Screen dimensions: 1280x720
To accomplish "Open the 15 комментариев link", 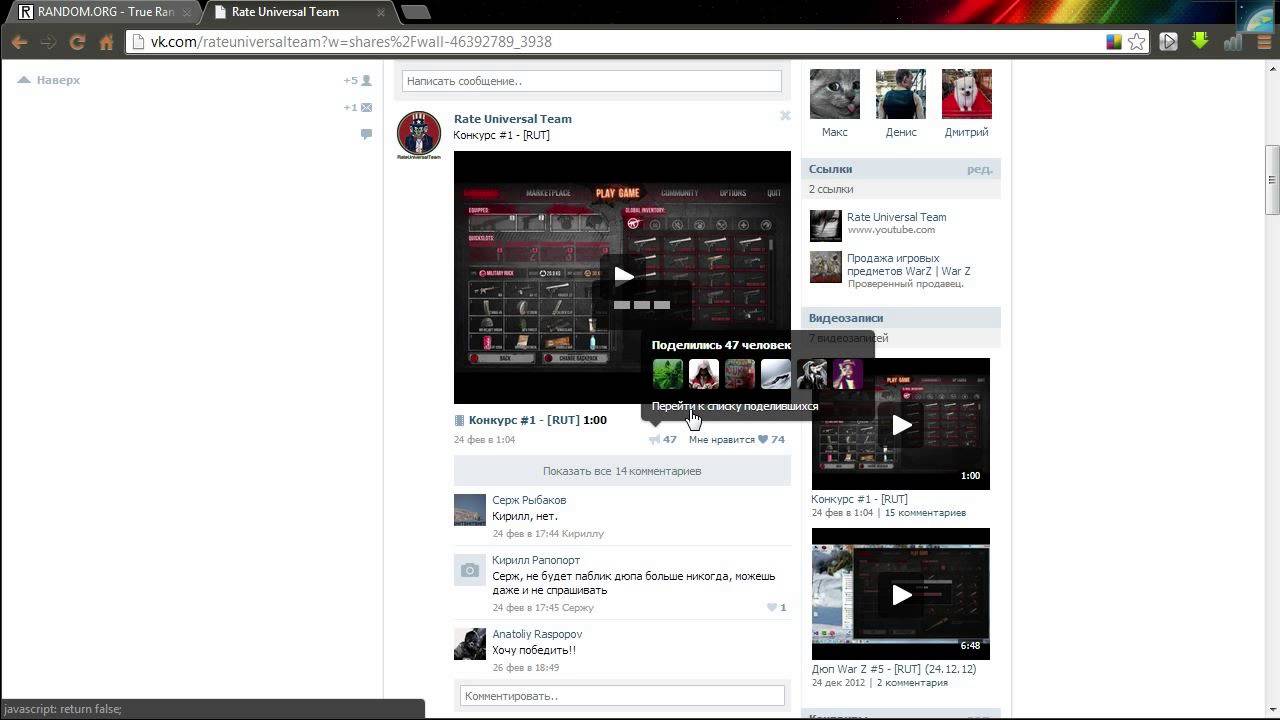I will pos(925,513).
